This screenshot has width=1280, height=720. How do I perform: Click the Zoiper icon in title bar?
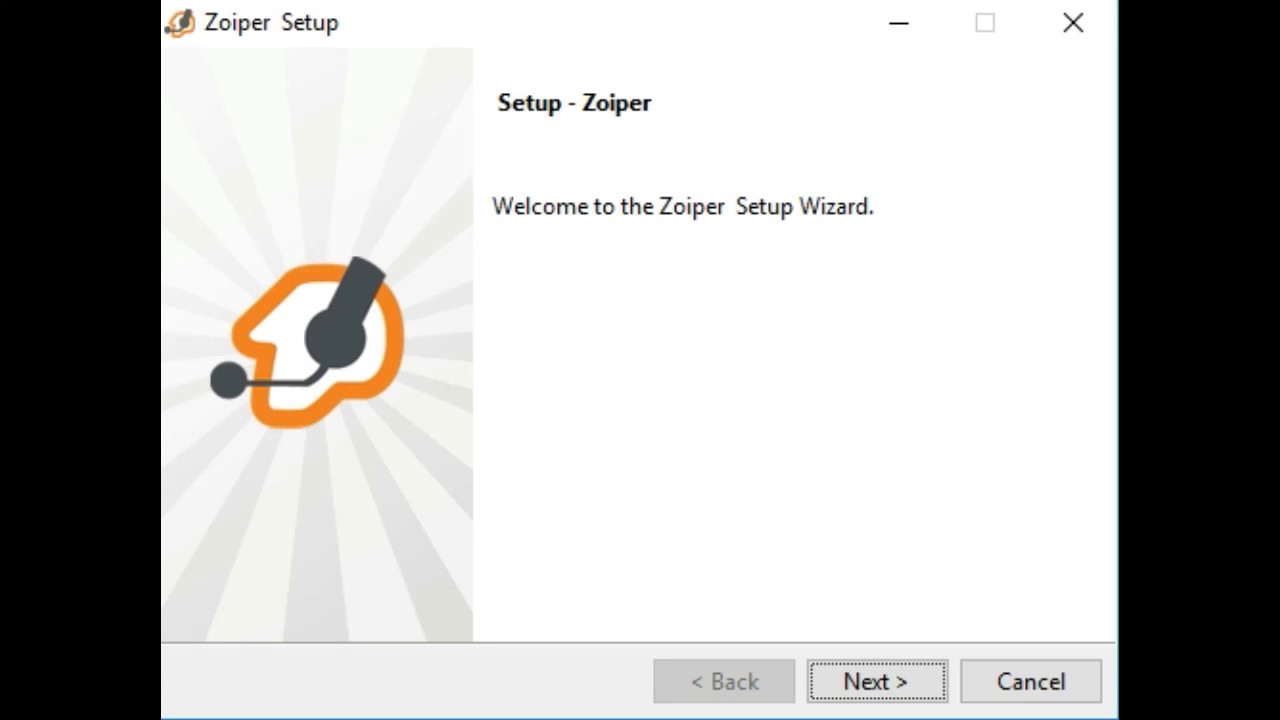point(181,22)
